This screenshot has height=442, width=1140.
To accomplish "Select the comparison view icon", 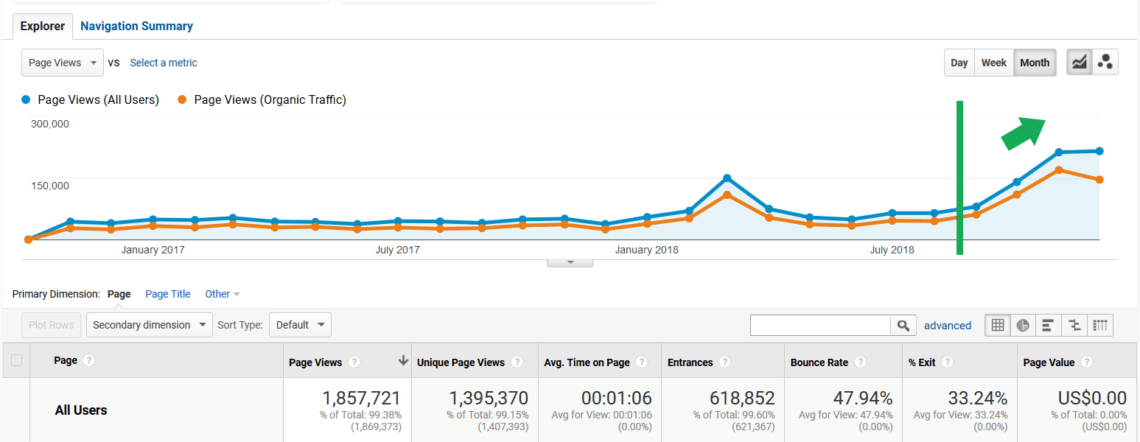I will (1073, 325).
